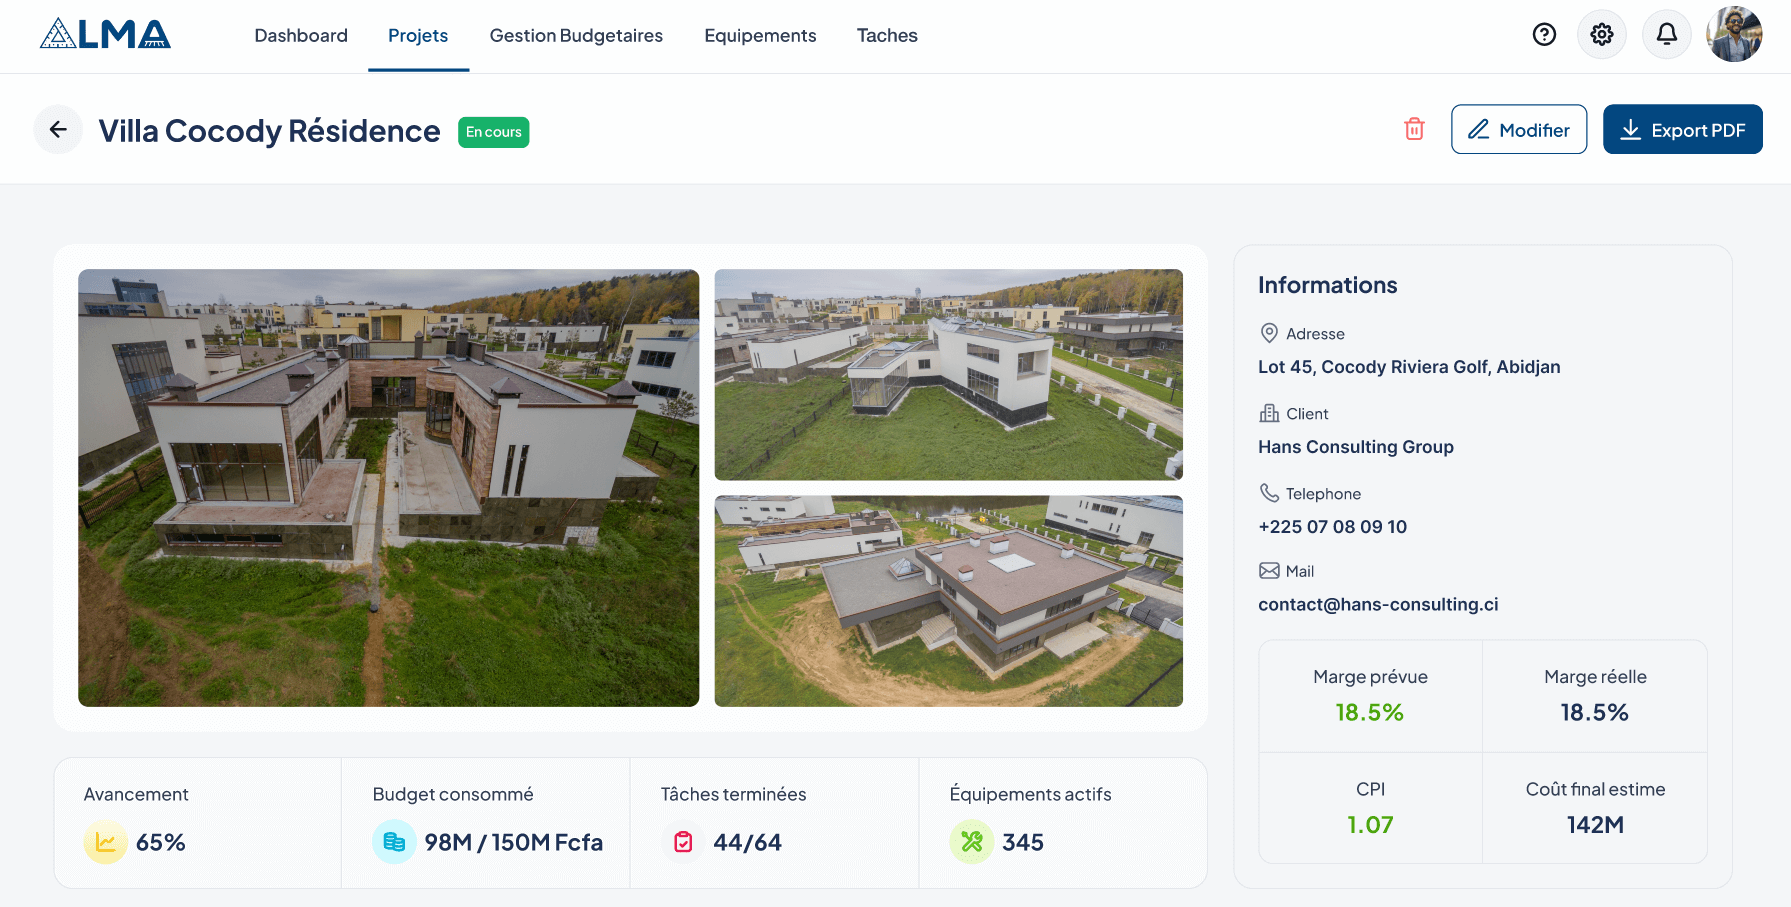Open the large main villa photo

[x=388, y=488]
